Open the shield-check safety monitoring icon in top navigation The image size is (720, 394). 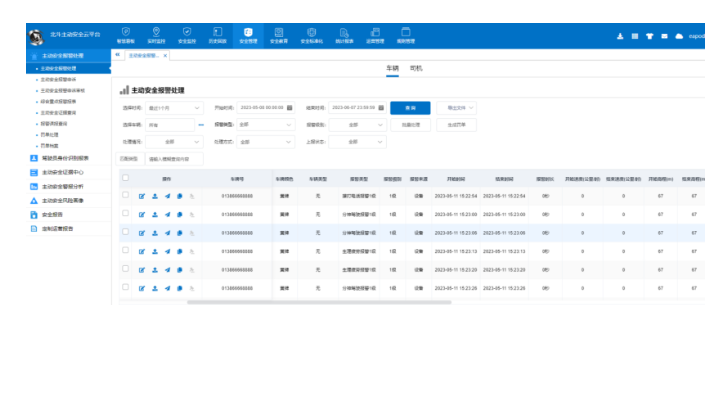186,35
